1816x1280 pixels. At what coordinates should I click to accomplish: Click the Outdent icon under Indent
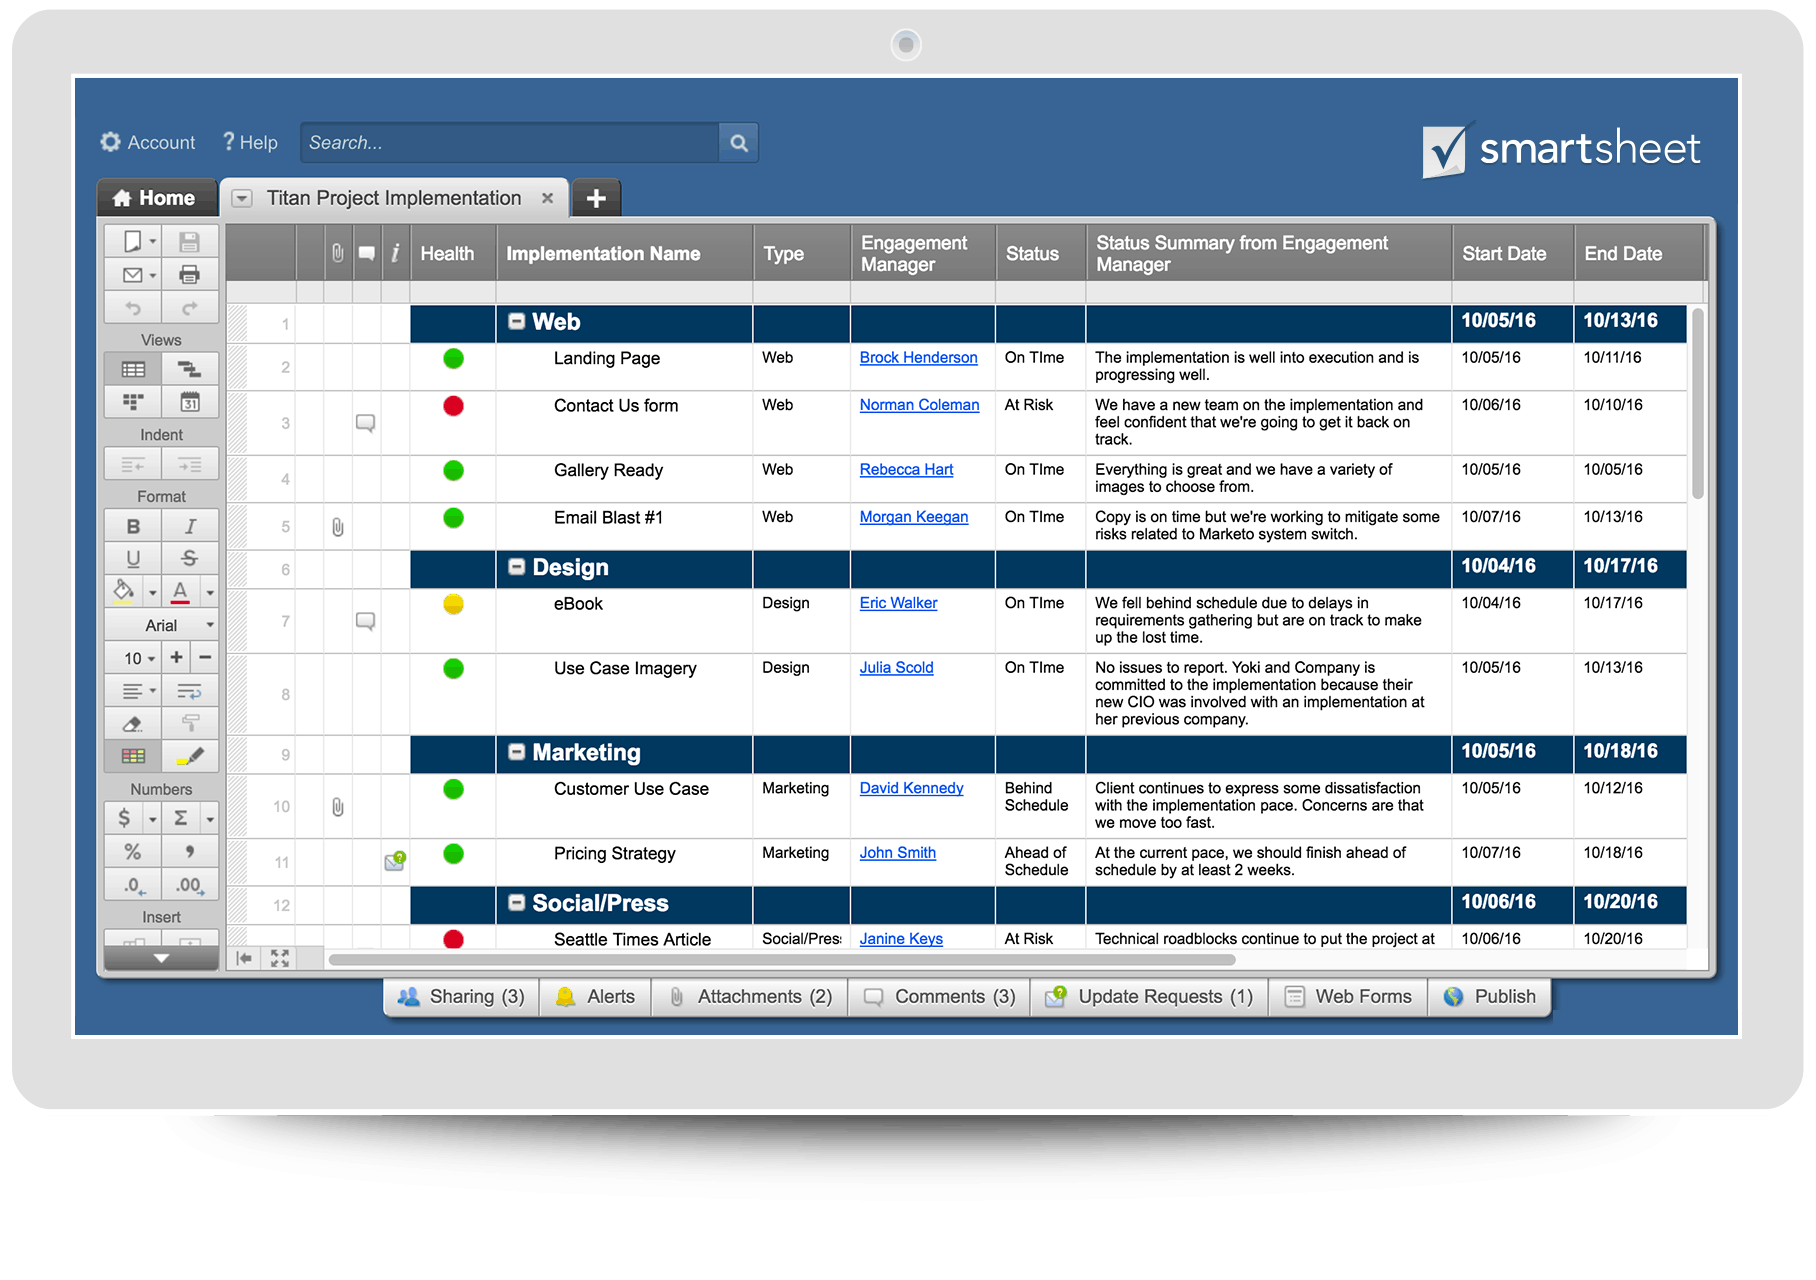coord(133,465)
